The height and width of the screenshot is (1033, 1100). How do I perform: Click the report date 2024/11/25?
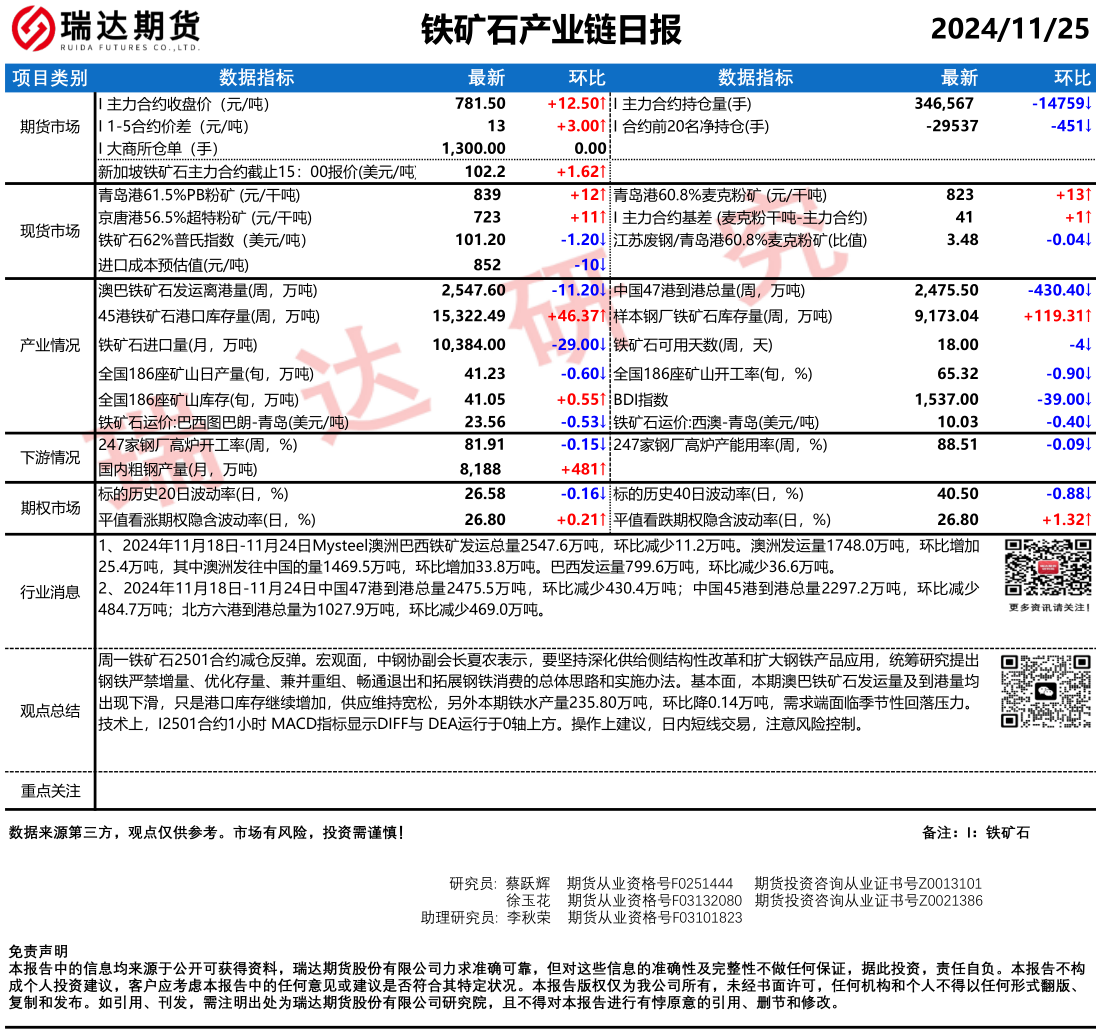(1009, 29)
